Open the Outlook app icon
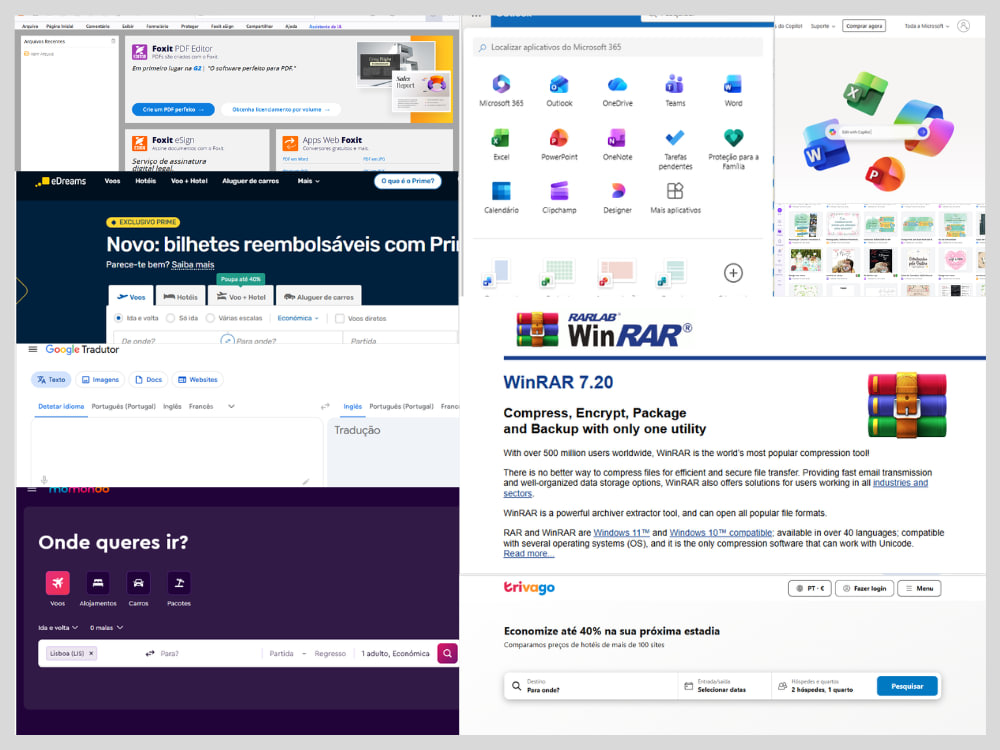This screenshot has height=750, width=1000. pos(559,84)
